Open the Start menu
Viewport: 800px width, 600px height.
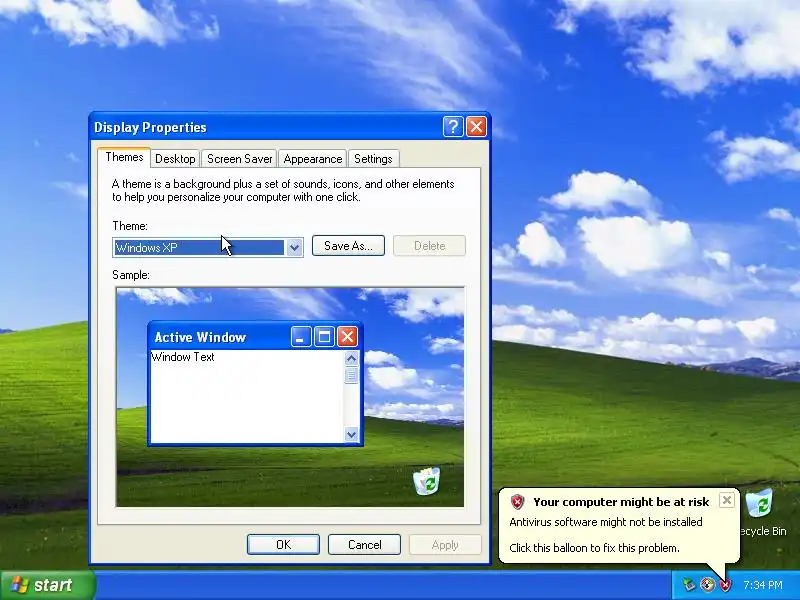[47, 585]
